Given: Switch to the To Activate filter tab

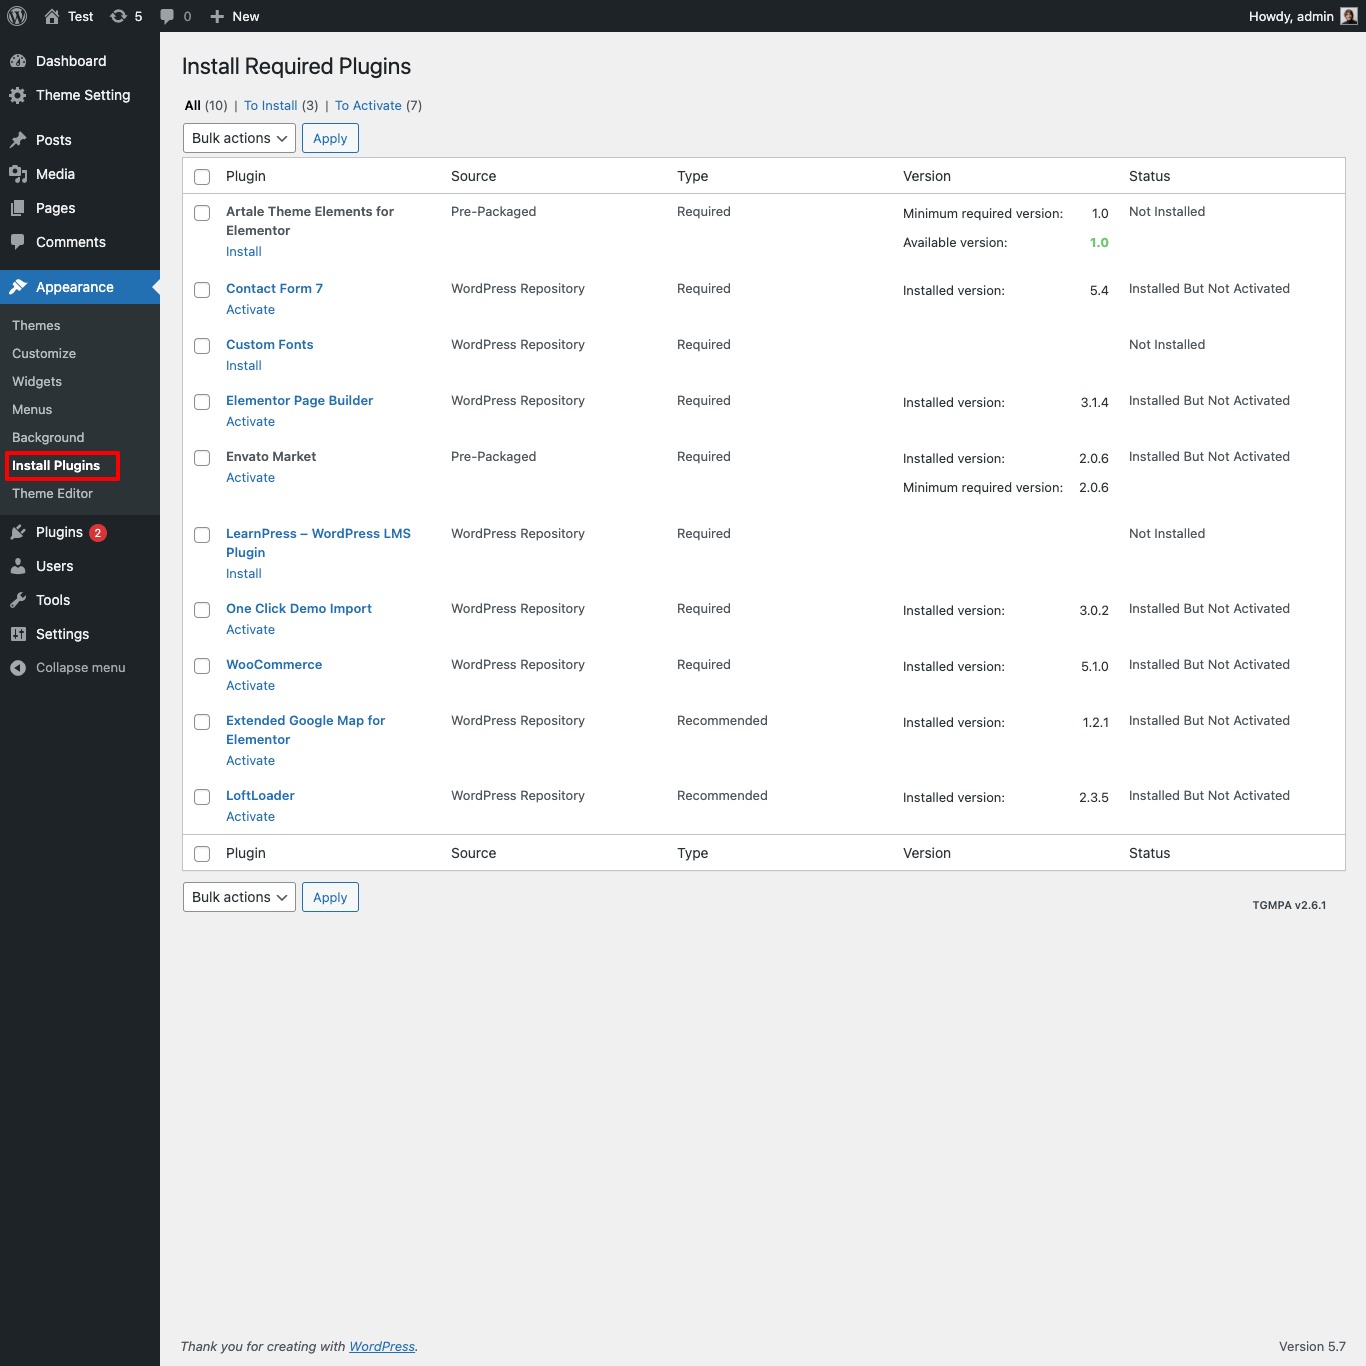Looking at the screenshot, I should click(368, 105).
